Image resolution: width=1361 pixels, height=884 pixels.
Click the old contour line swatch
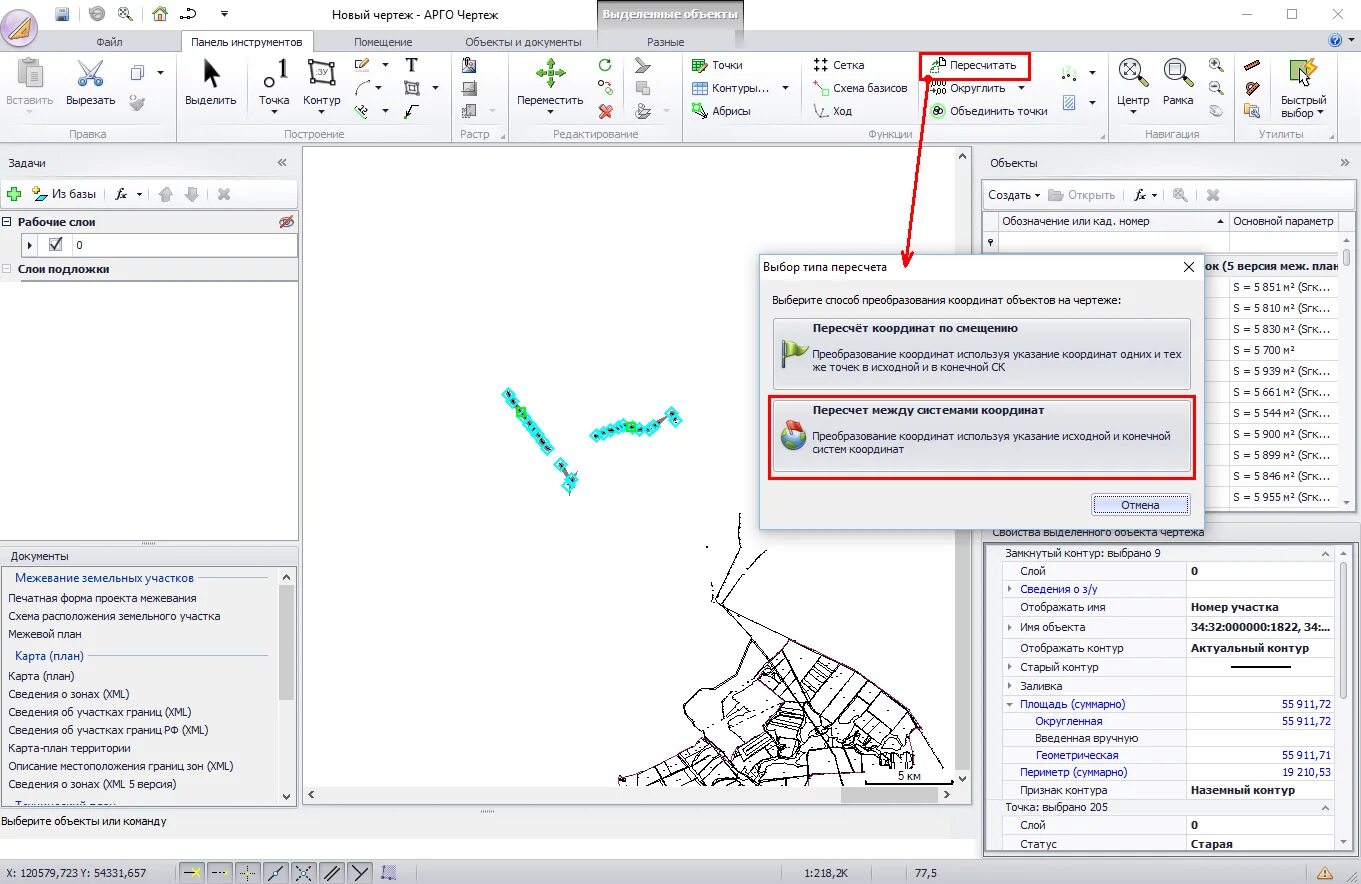(1260, 667)
